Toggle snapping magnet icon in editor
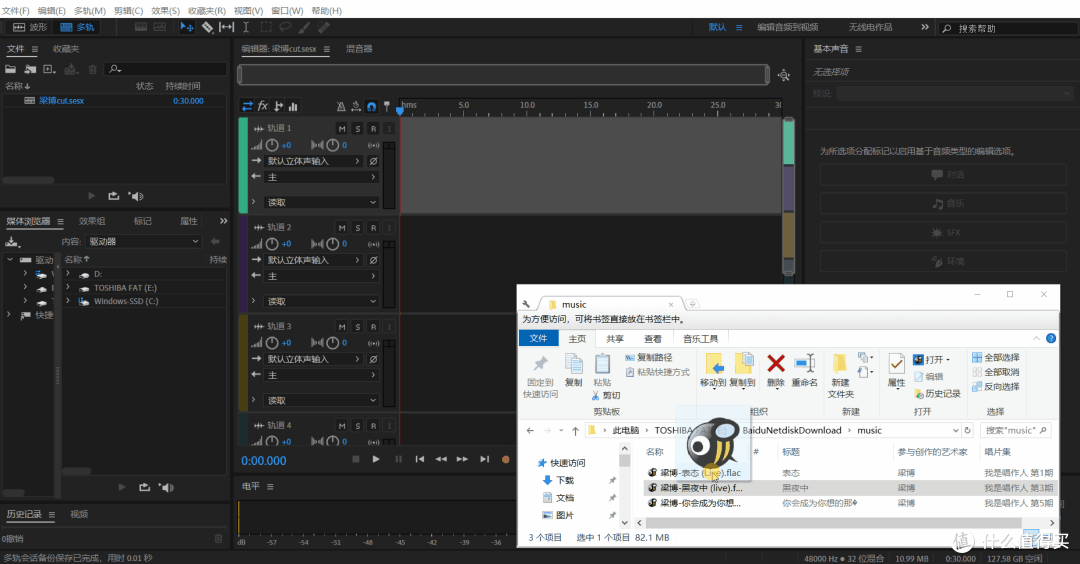Image resolution: width=1080 pixels, height=564 pixels. (371, 106)
